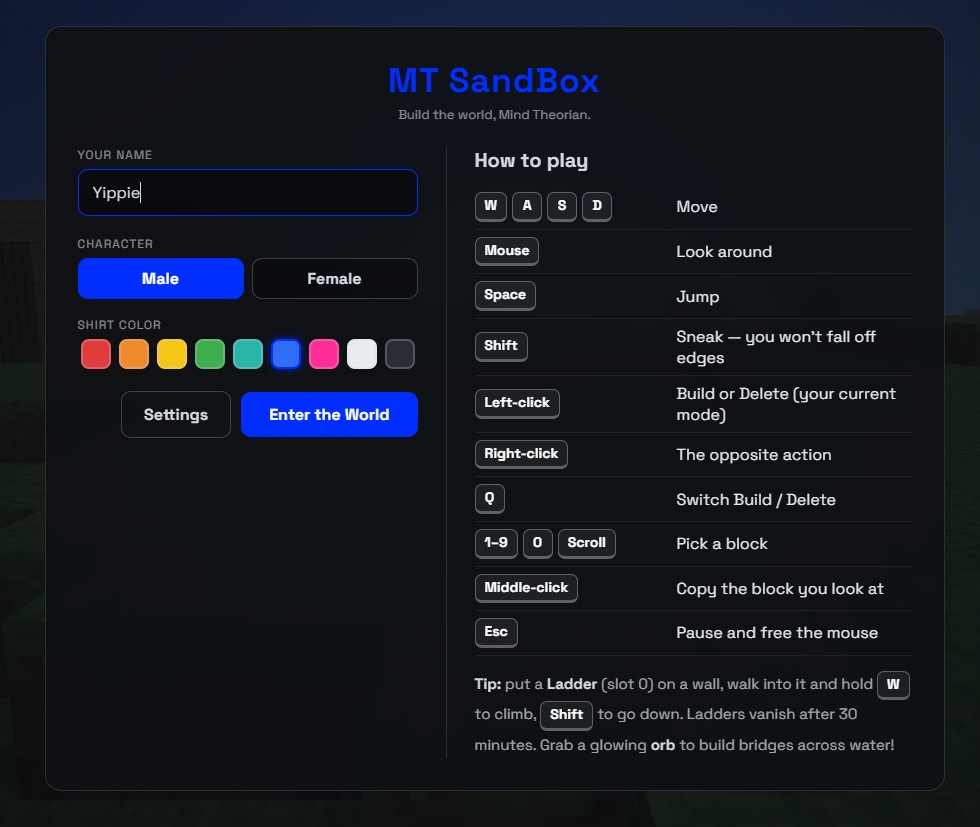Click 'The opposite action' text
This screenshot has height=827, width=980.
coord(754,455)
